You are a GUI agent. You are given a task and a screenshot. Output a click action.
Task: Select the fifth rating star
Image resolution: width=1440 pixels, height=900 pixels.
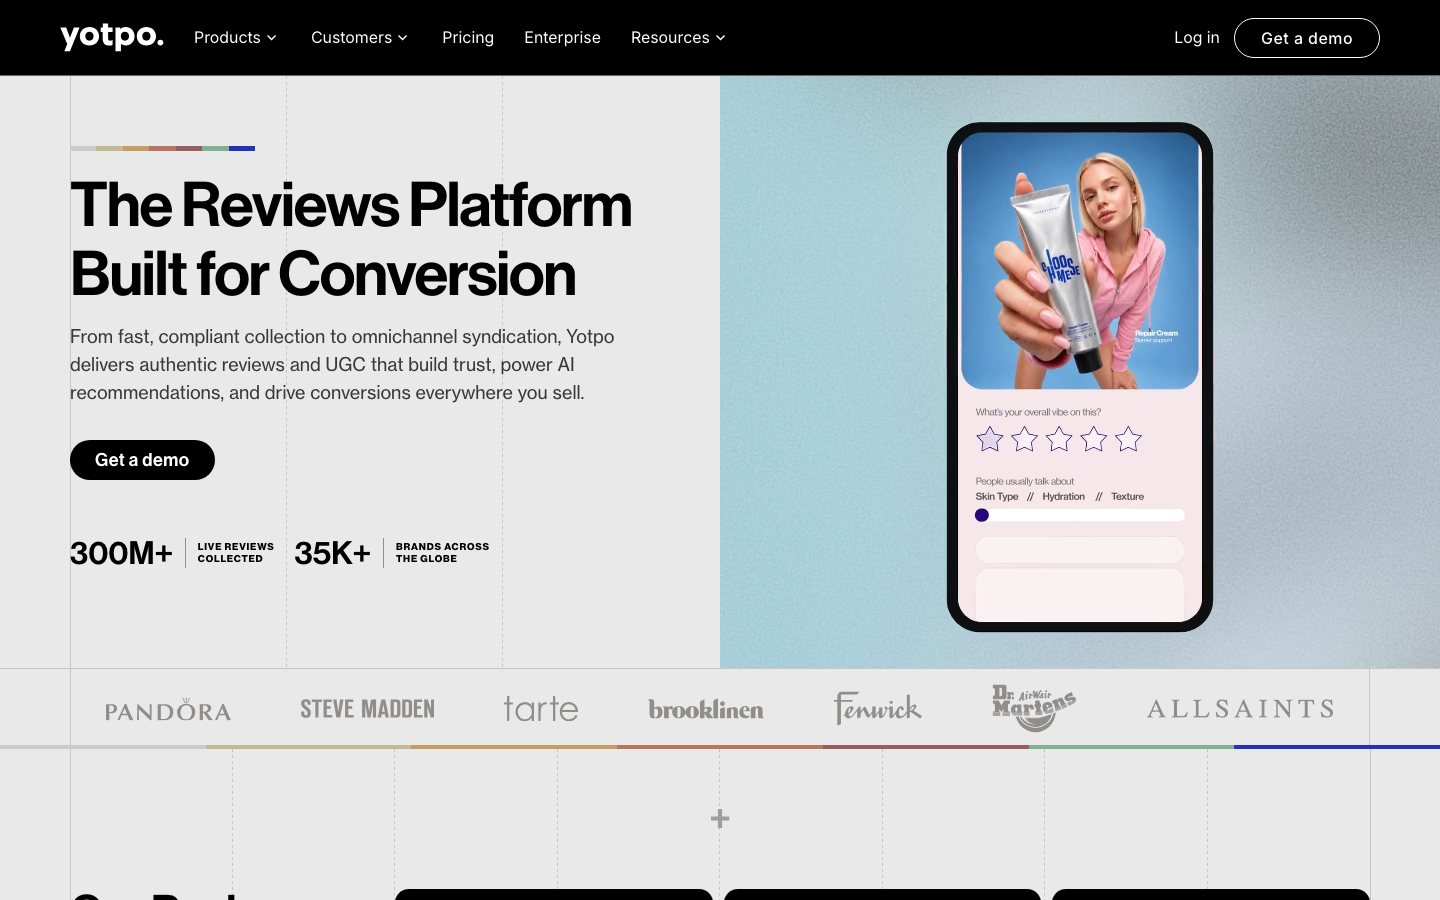click(x=1128, y=439)
